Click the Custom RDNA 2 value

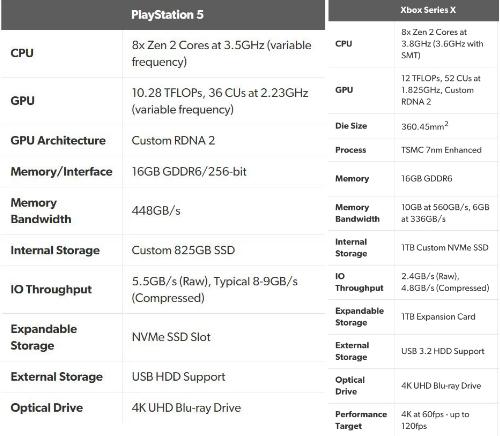click(173, 140)
